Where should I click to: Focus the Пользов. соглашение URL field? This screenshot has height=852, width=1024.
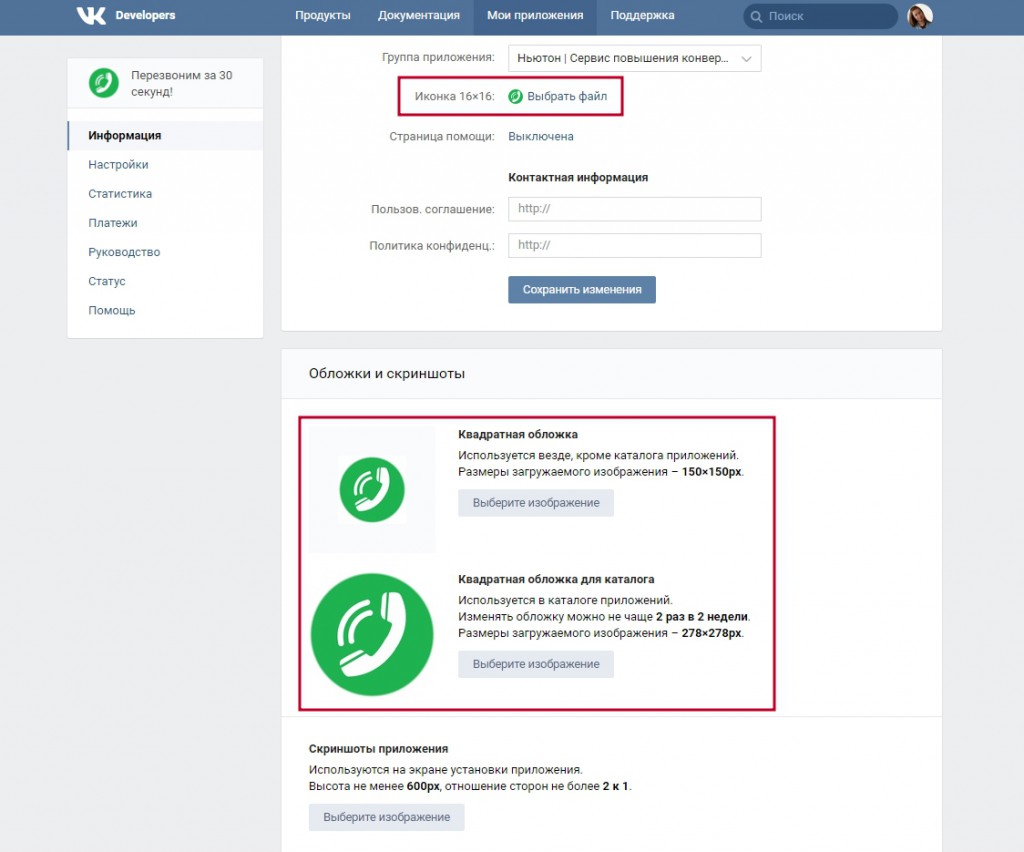[635, 209]
